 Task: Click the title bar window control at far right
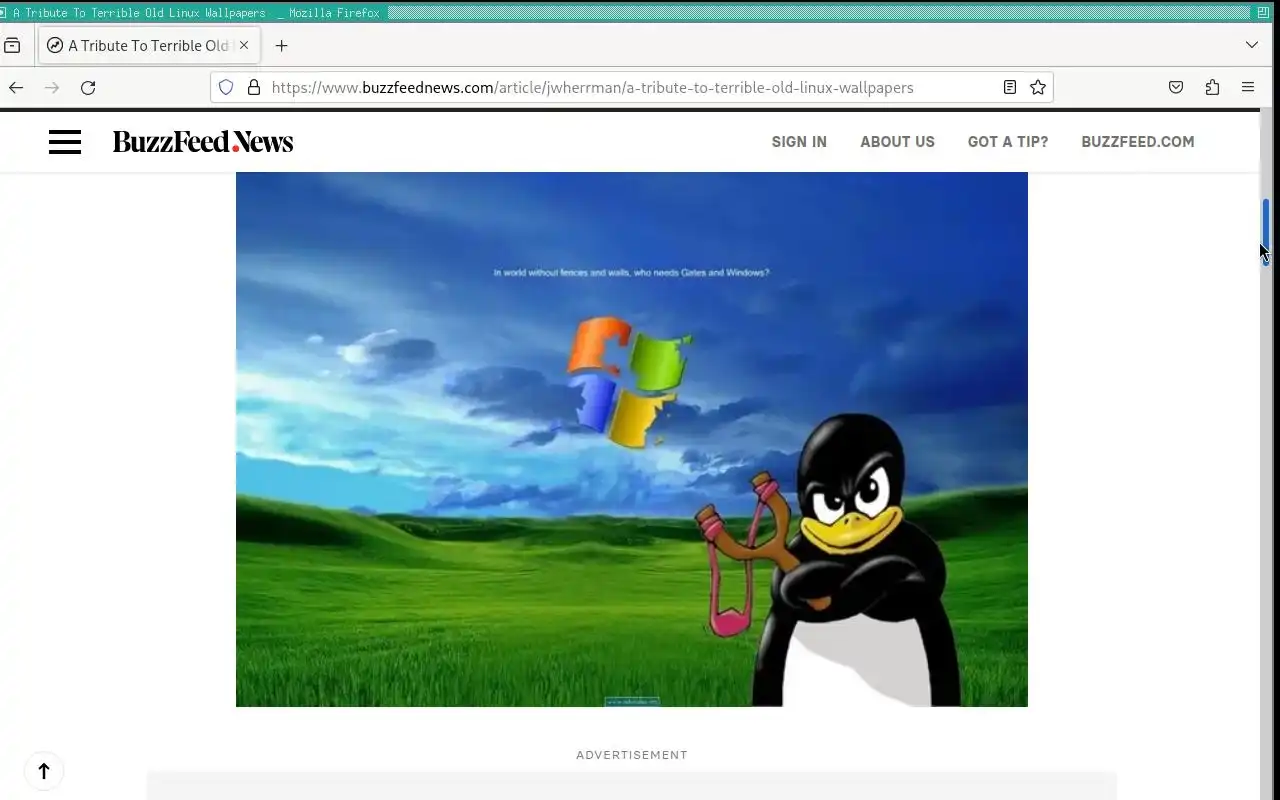click(1263, 13)
